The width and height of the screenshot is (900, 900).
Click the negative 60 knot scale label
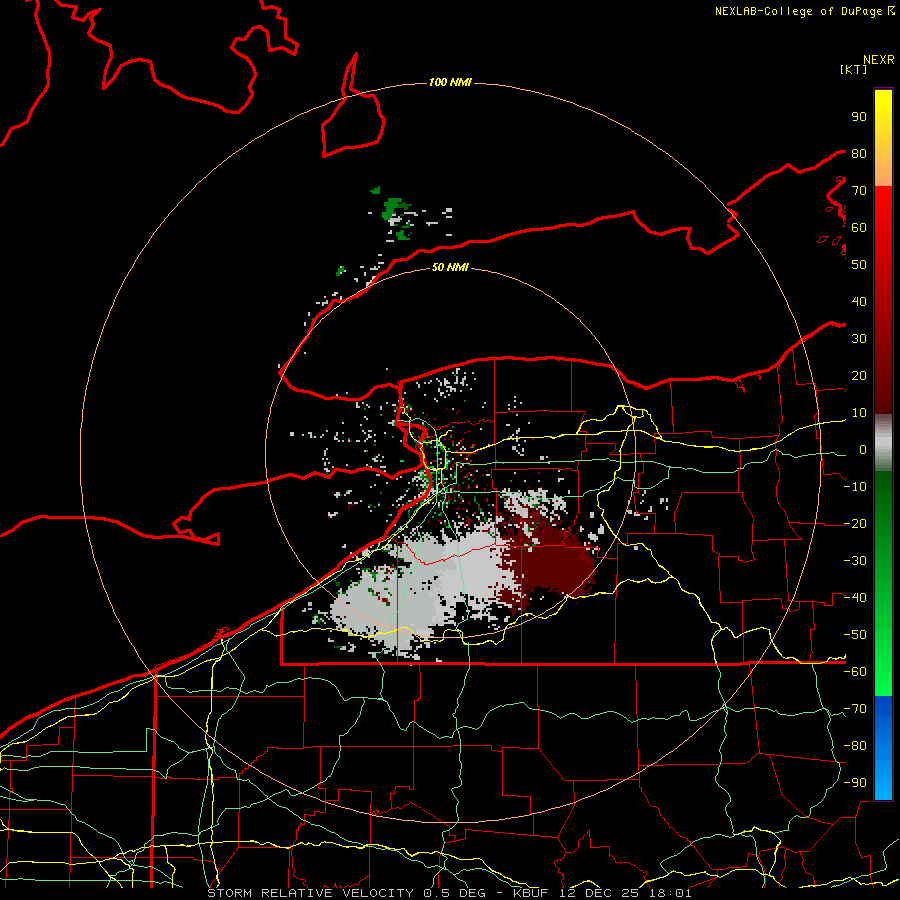[x=855, y=672]
